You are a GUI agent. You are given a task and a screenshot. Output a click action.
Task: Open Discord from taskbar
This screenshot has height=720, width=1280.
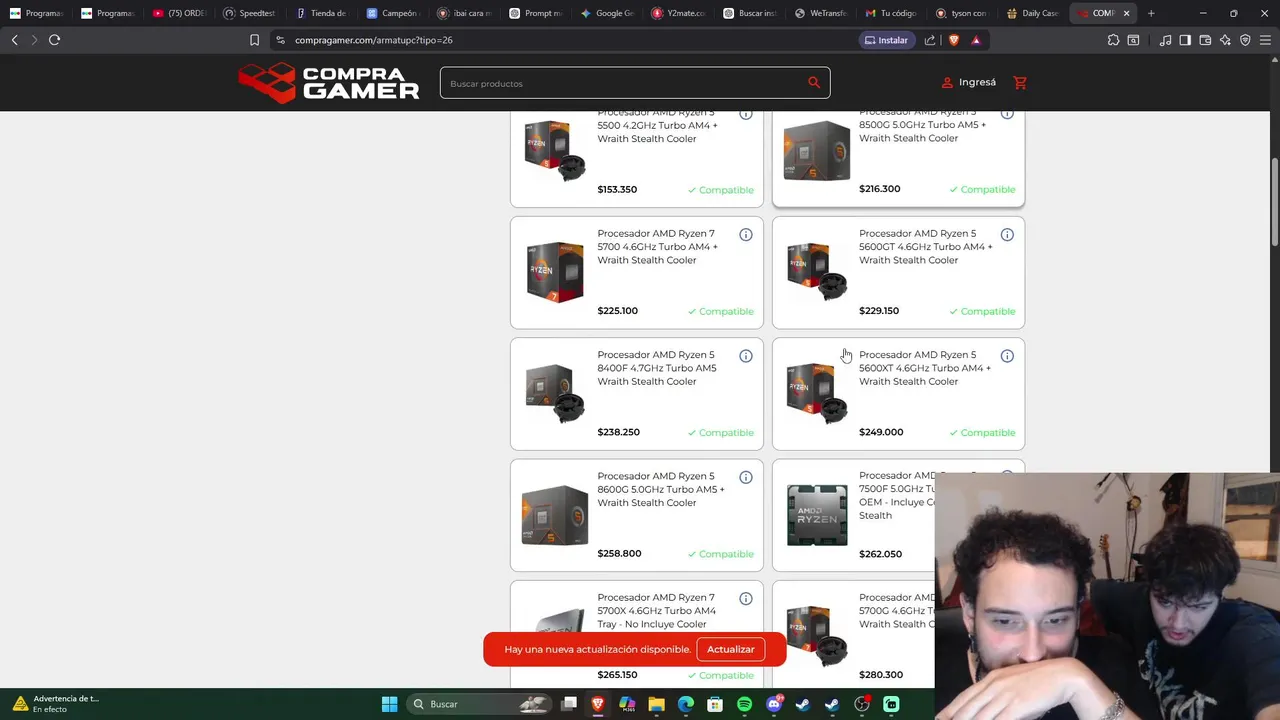click(773, 704)
